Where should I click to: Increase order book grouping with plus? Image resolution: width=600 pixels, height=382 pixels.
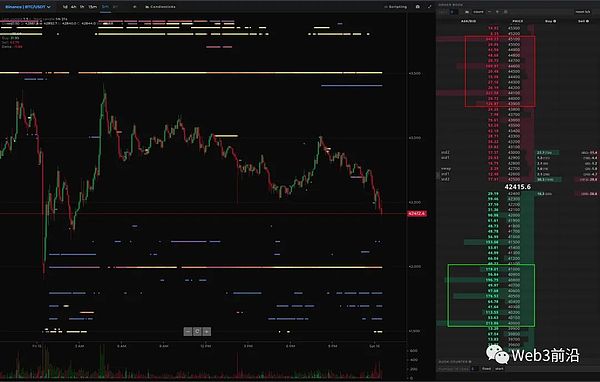point(497,12)
